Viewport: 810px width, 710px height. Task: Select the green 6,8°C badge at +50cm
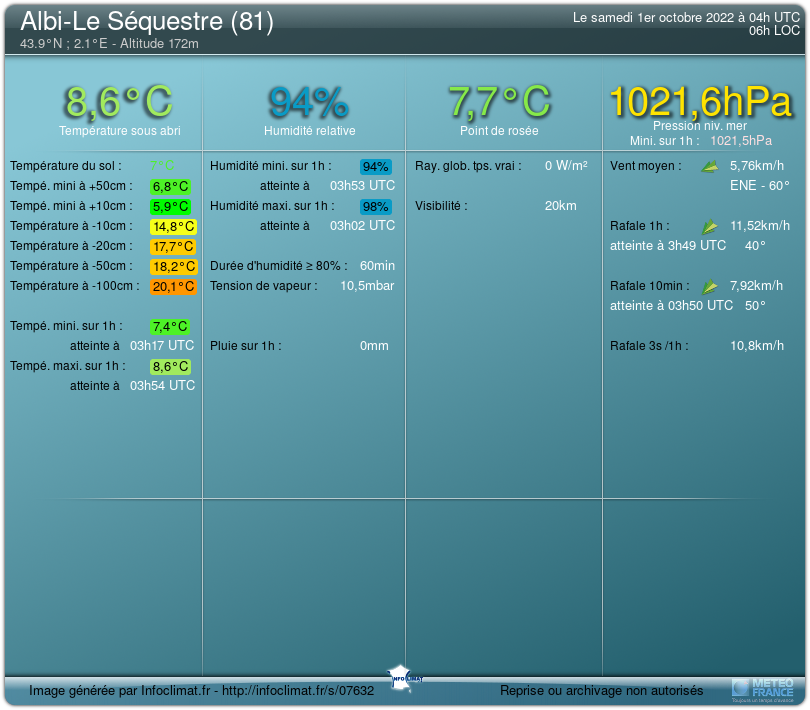click(170, 186)
